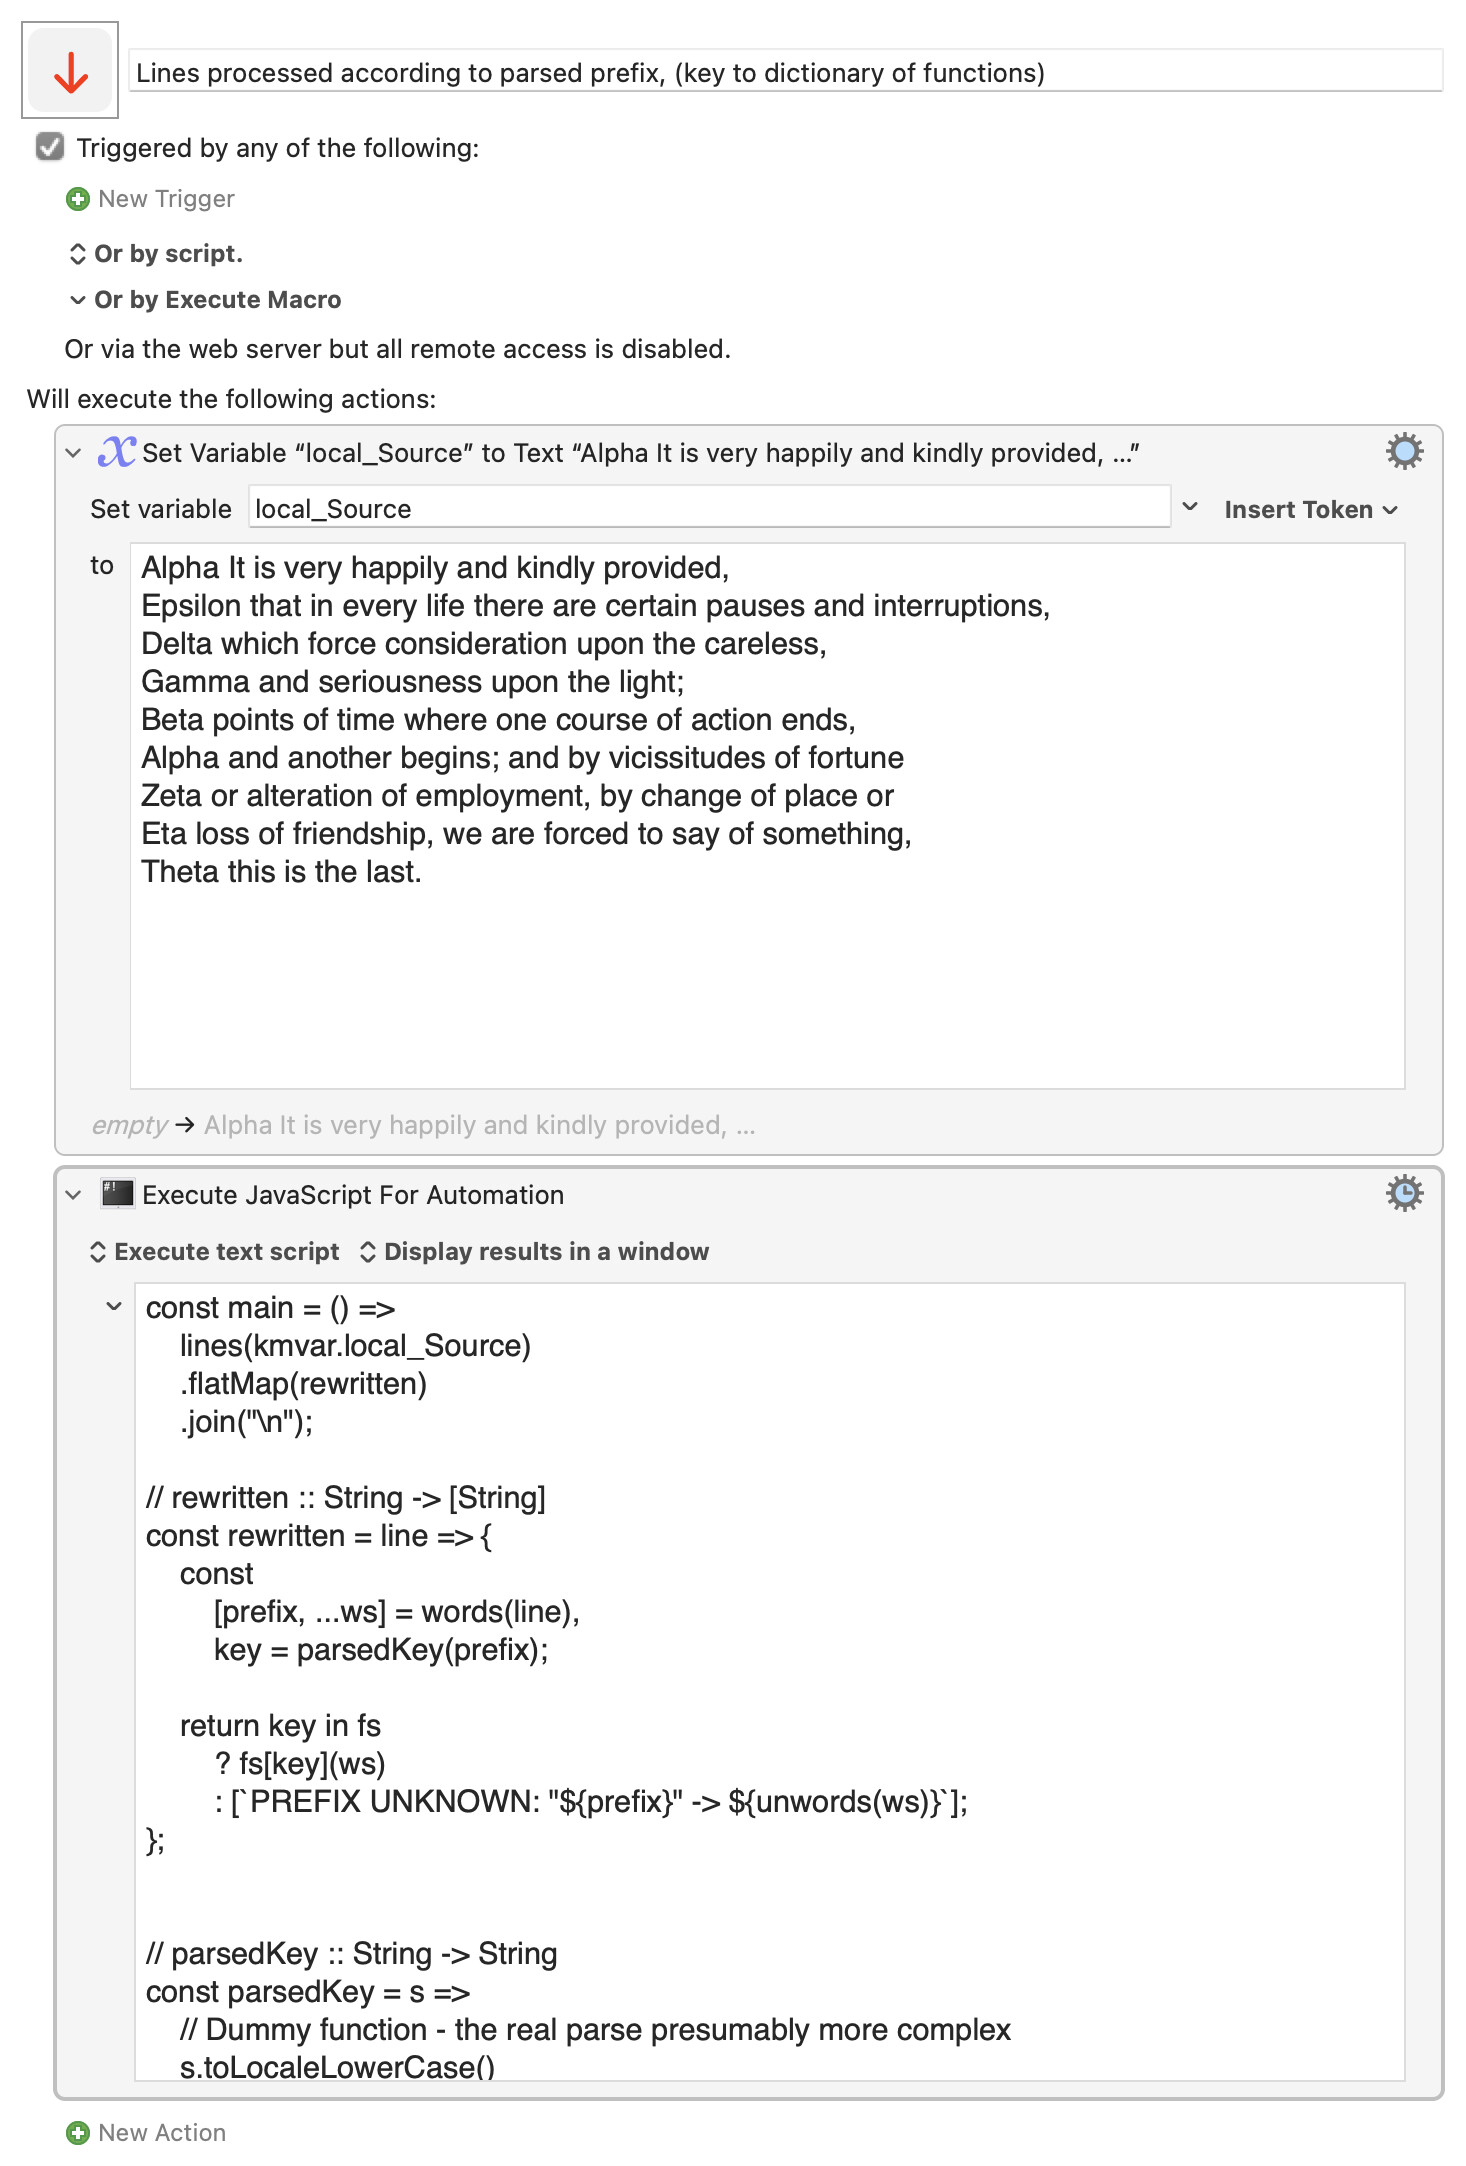Click the New Action link

pos(162,2133)
